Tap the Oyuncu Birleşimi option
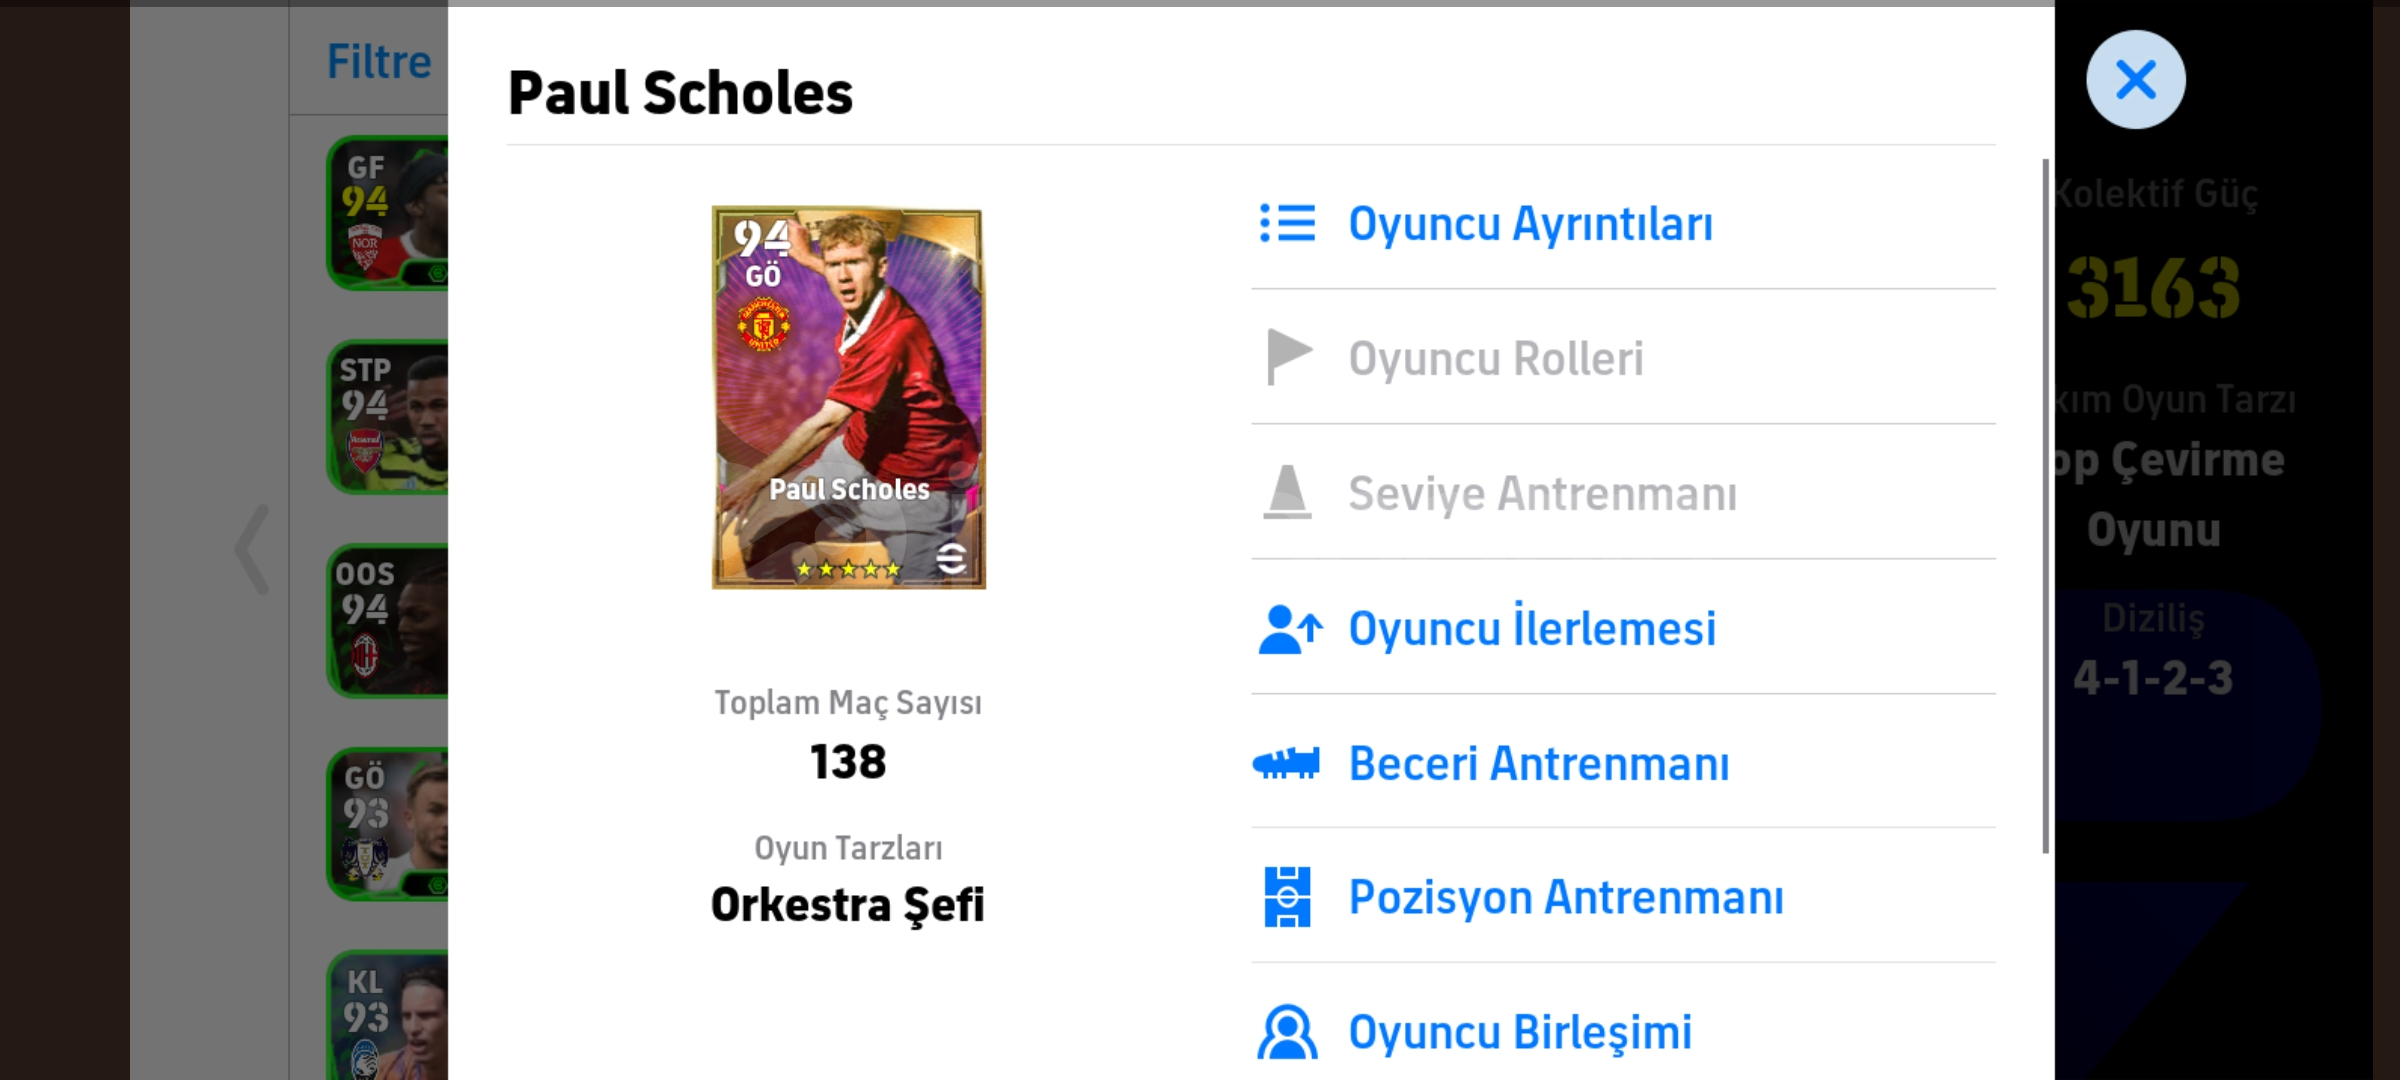The width and height of the screenshot is (2400, 1080). pyautogui.click(x=1520, y=1032)
